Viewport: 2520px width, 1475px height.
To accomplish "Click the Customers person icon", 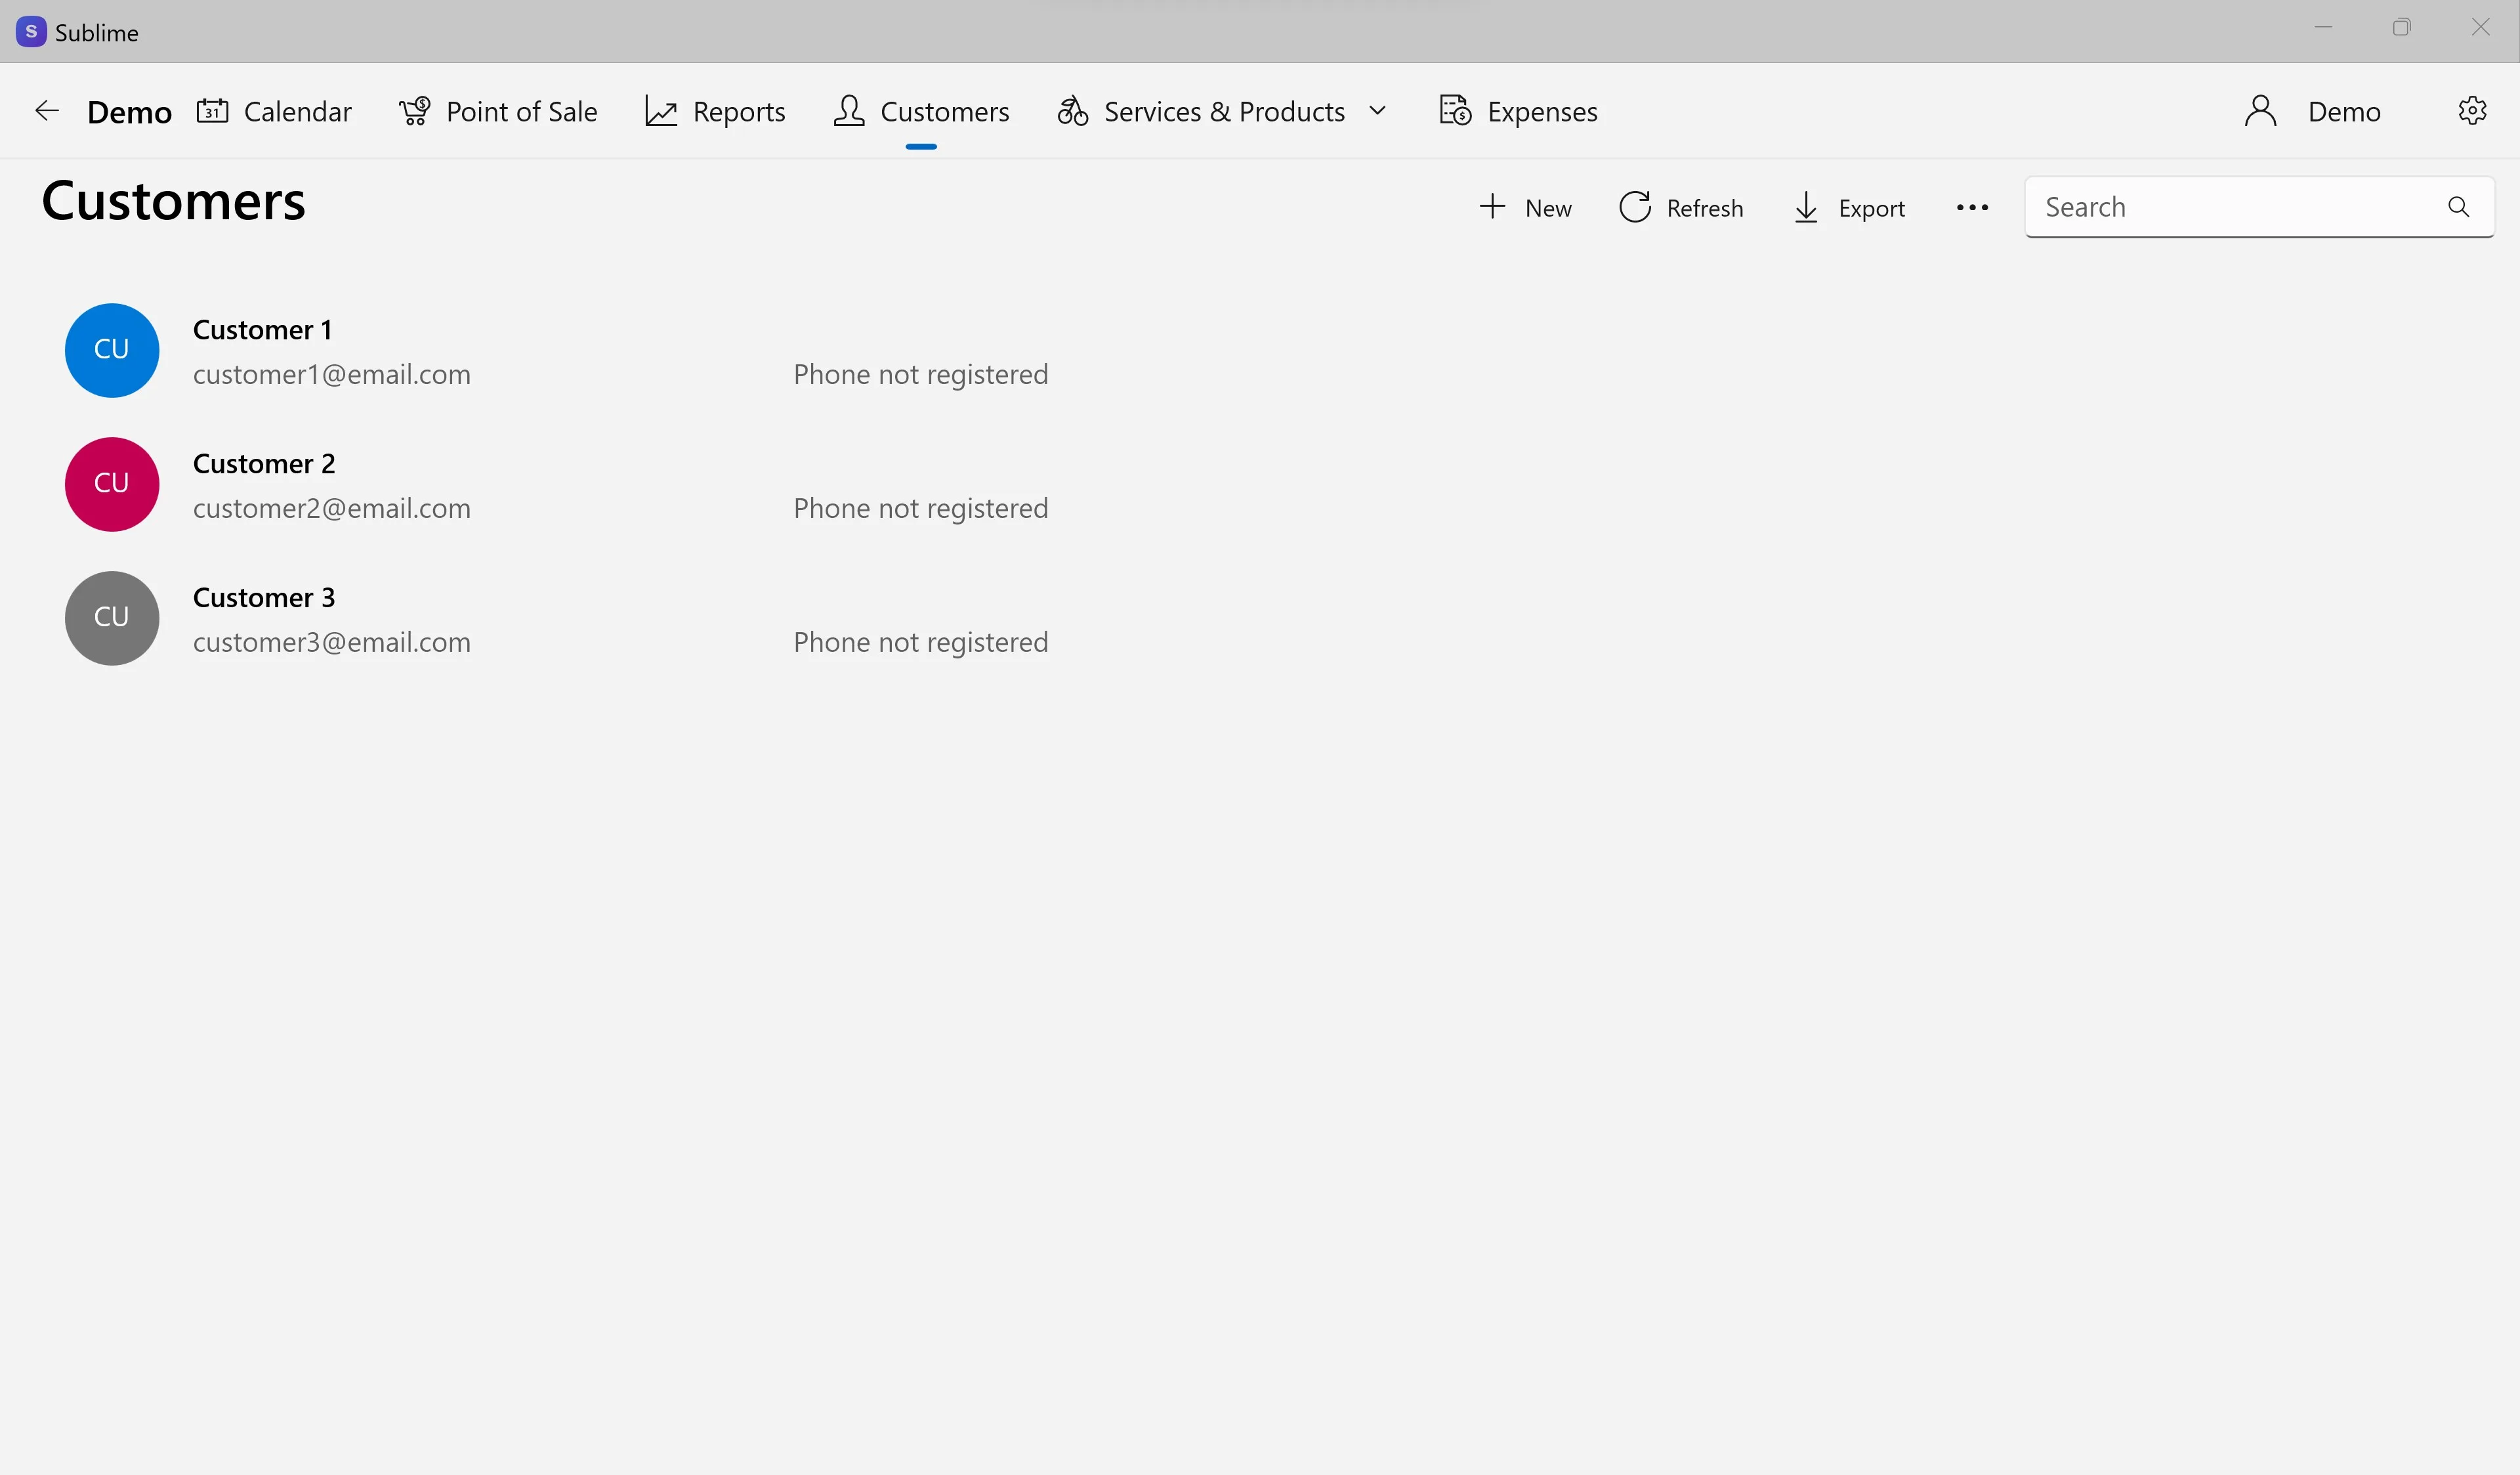I will click(849, 111).
